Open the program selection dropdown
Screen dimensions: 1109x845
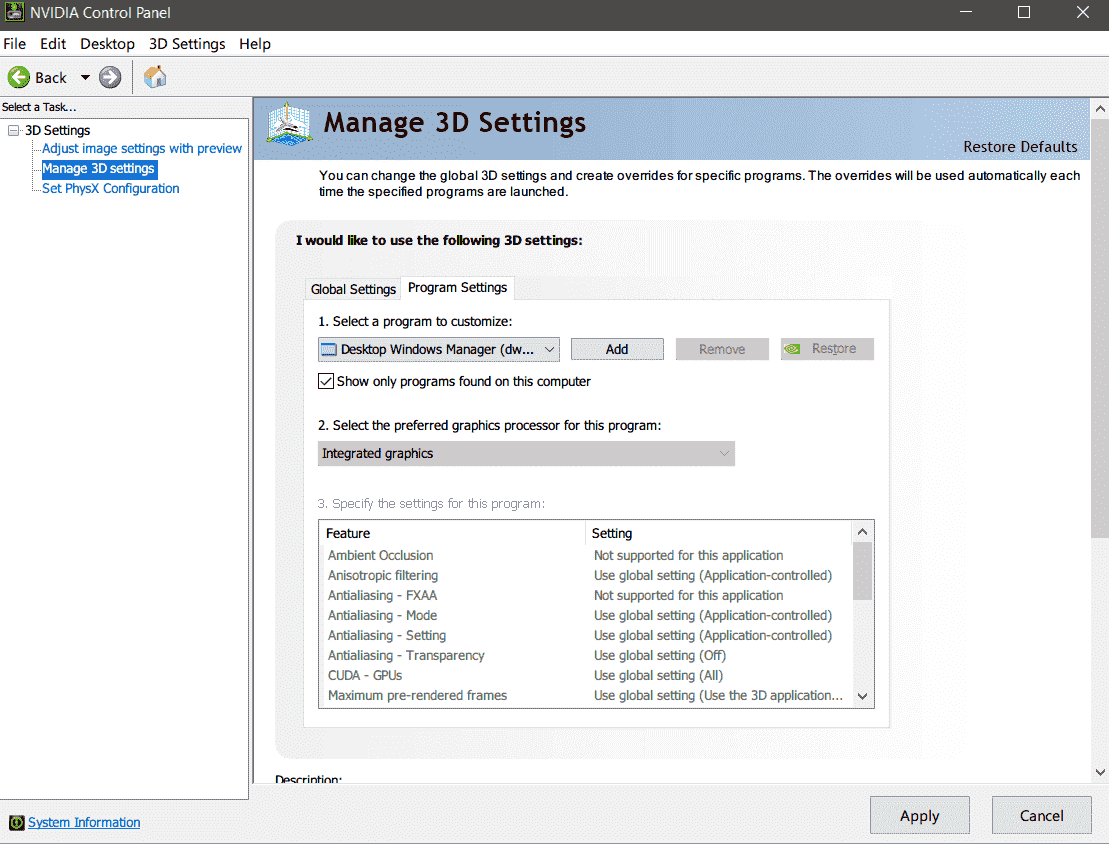click(x=439, y=349)
